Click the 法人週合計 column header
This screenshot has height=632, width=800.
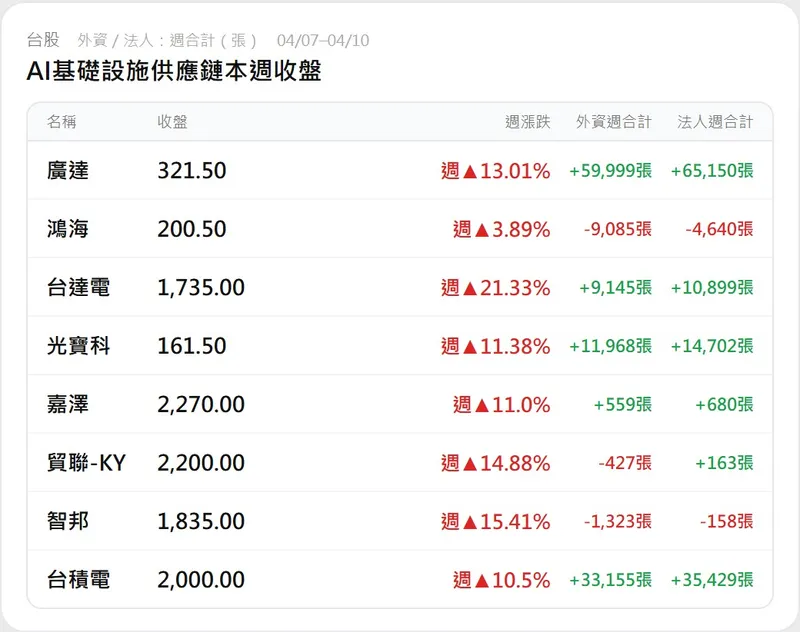(715, 122)
